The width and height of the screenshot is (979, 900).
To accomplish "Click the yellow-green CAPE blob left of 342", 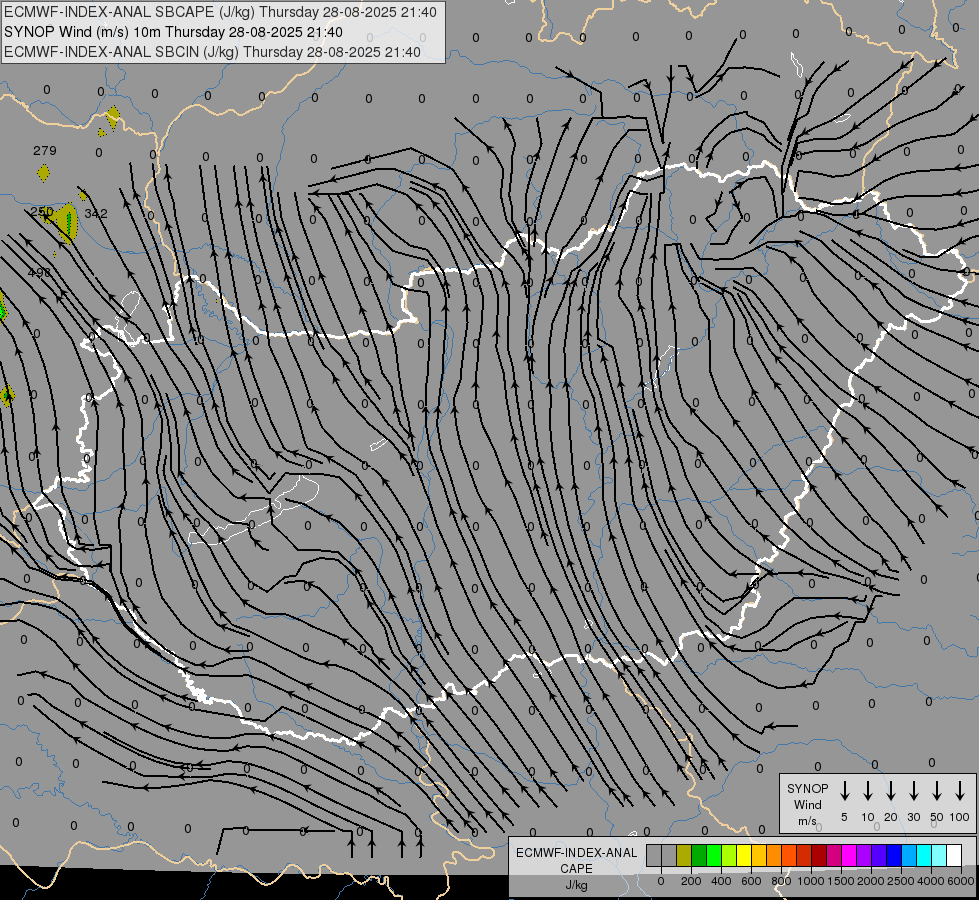I will click(x=67, y=223).
